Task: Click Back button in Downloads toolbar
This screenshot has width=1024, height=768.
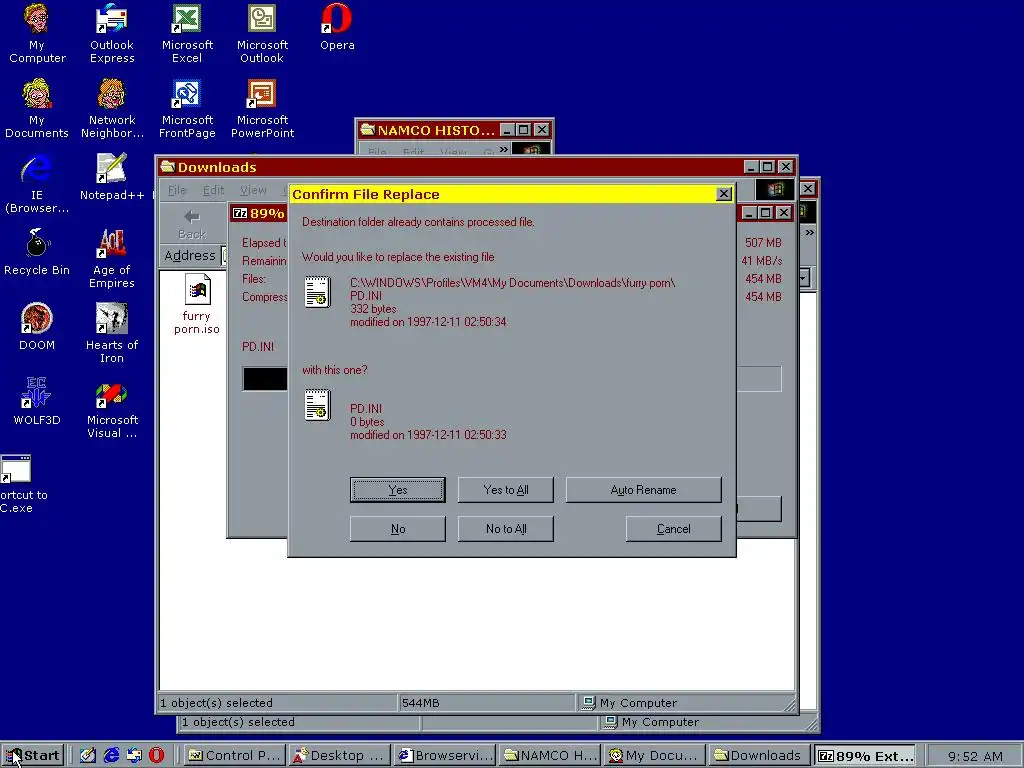Action: coord(191,224)
